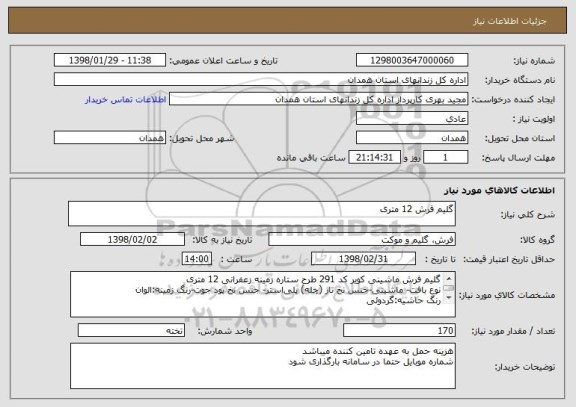Select the announcement date field 1398/01/29 - 11:38
576x407 pixels.
pos(110,60)
